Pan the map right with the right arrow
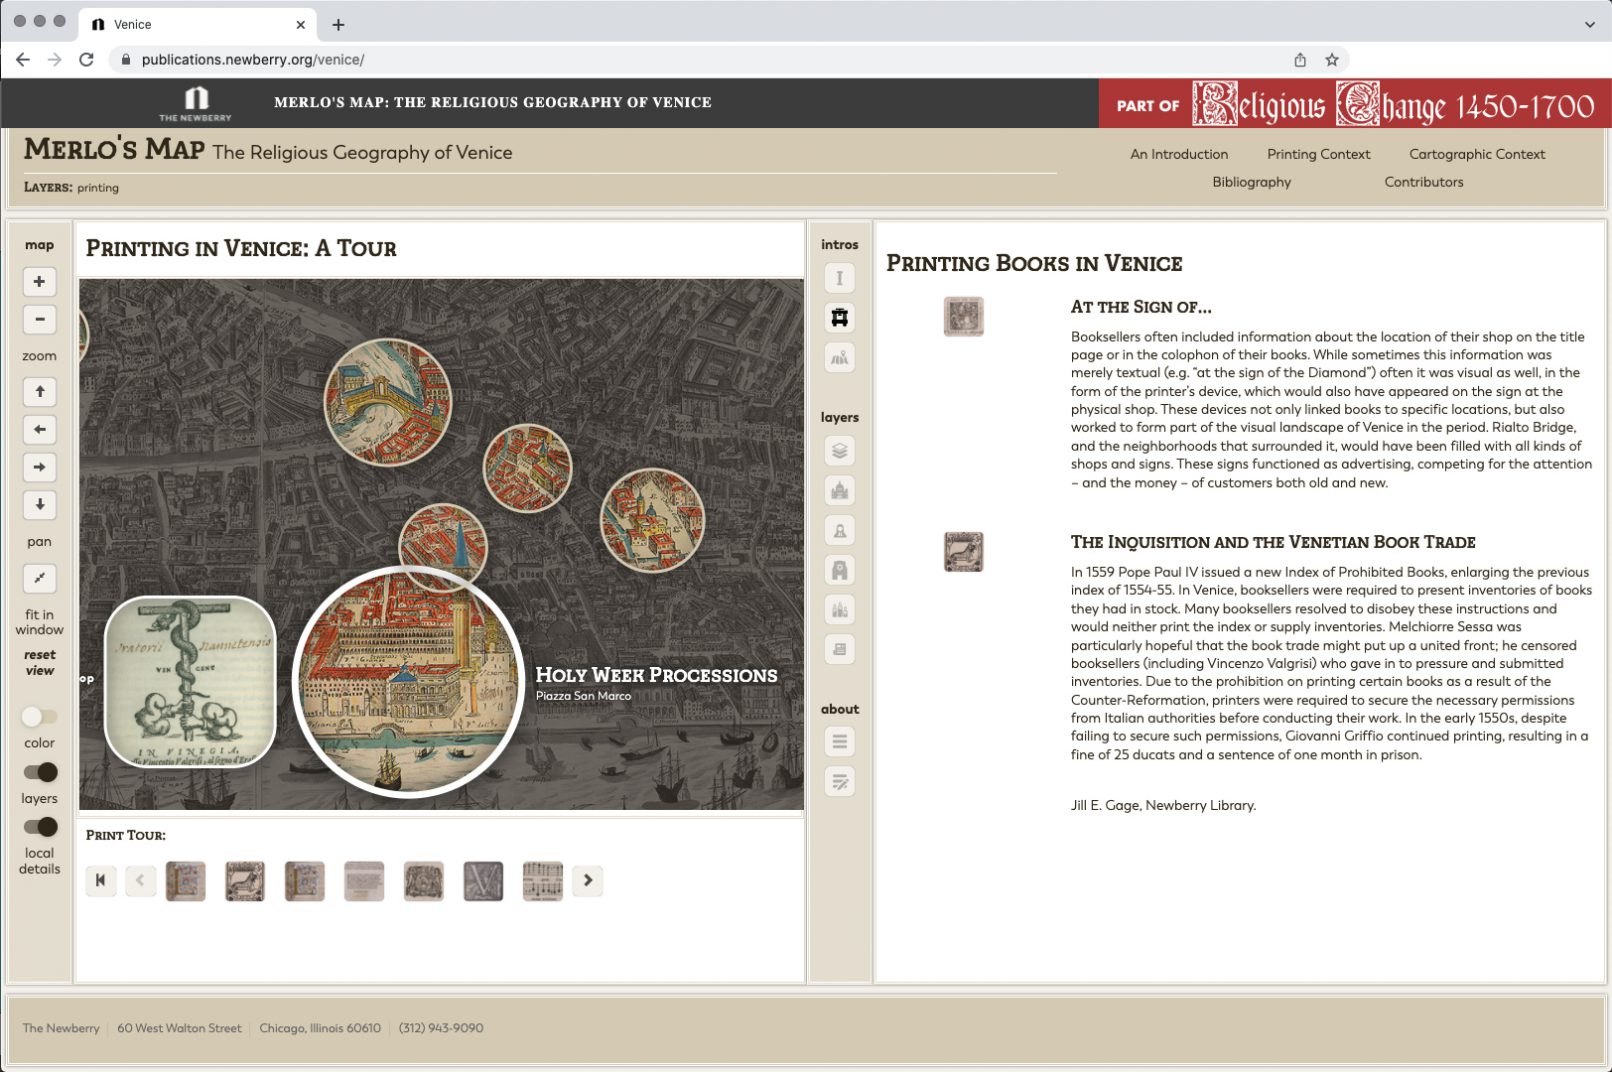The image size is (1612, 1072). (x=39, y=467)
